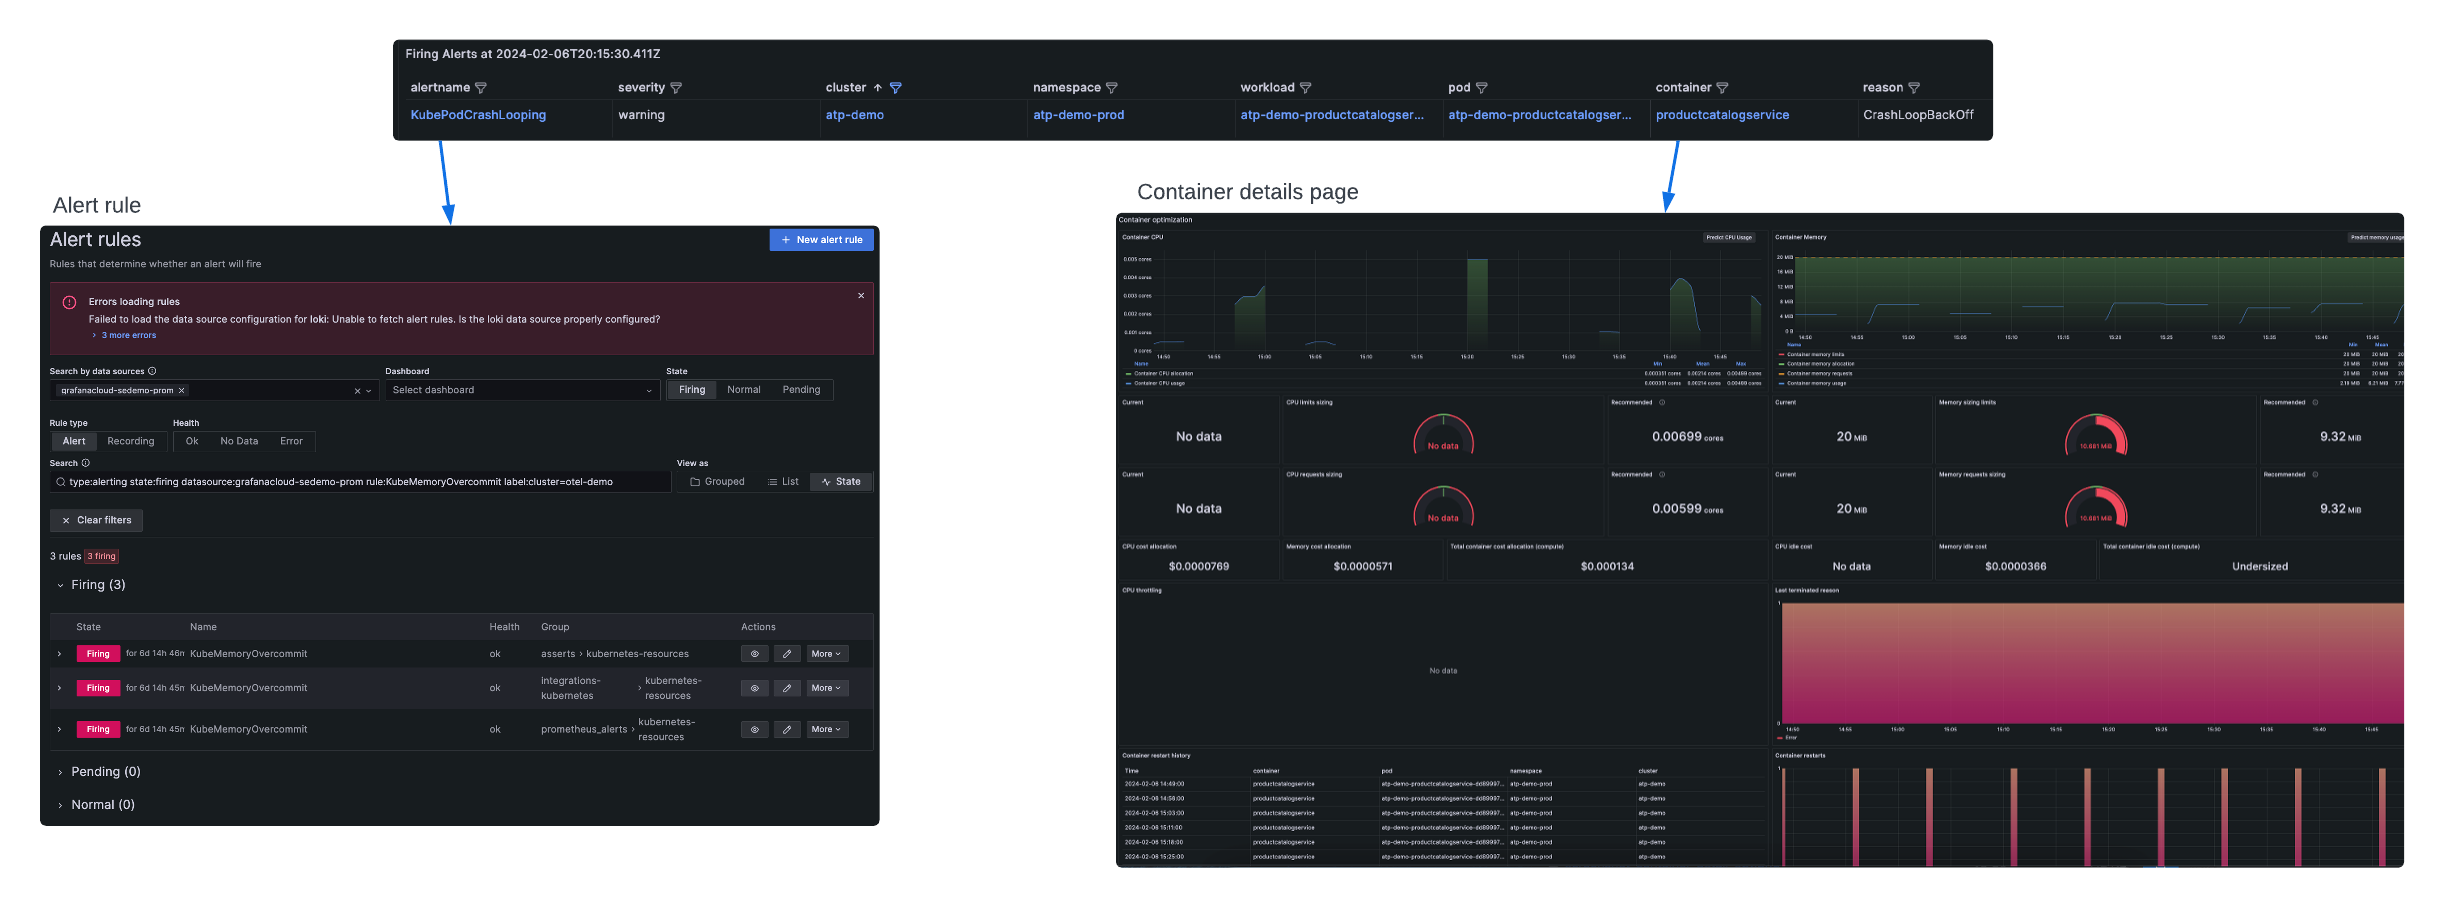Viewport: 2445px width, 908px height.
Task: Create a new alert rule
Action: pos(821,240)
